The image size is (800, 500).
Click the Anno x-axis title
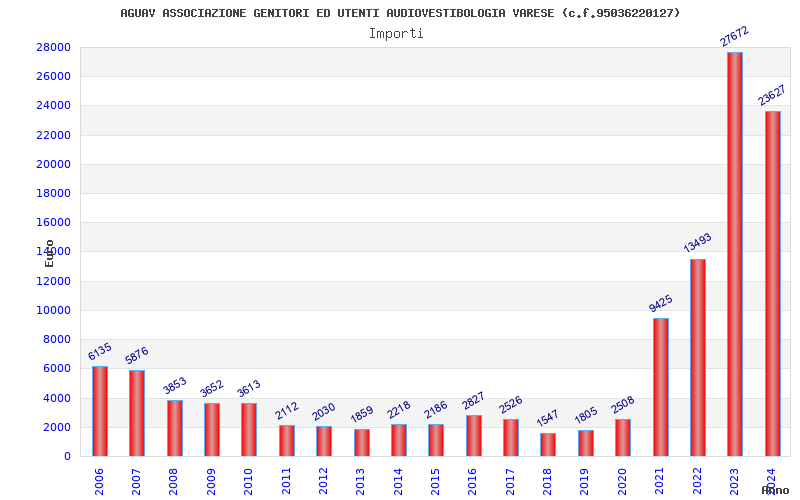pyautogui.click(x=775, y=490)
